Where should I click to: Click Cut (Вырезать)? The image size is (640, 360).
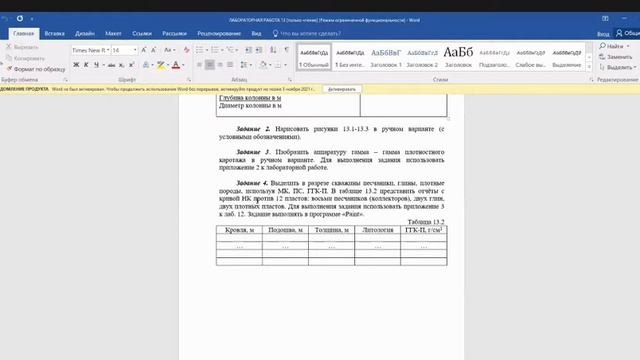[x=22, y=47]
